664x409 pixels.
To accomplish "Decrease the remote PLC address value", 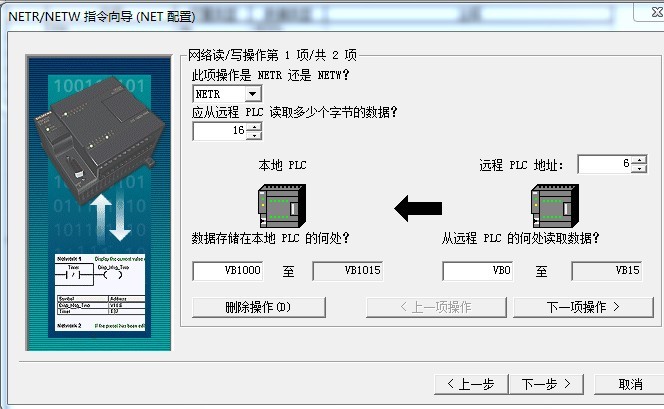I will click(639, 169).
